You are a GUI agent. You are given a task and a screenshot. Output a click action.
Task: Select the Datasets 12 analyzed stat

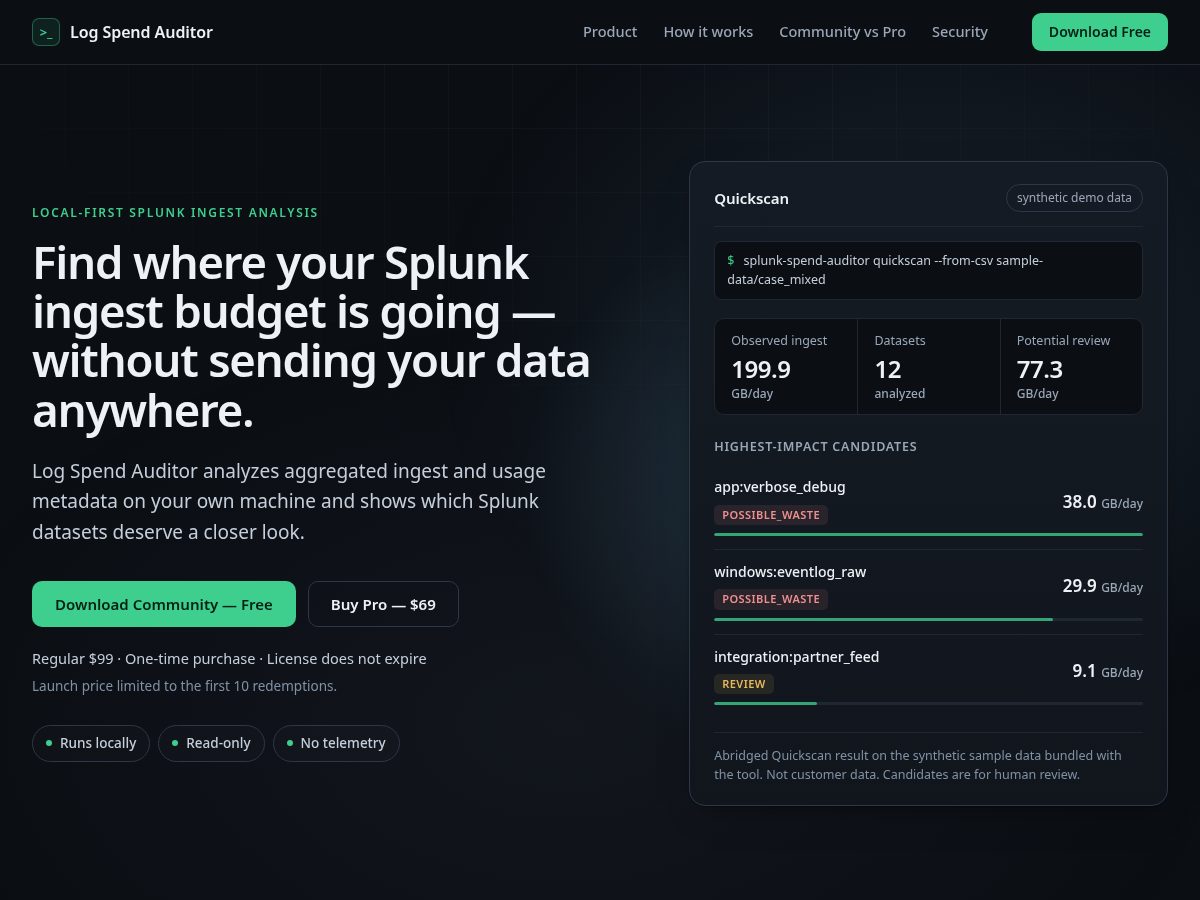click(x=929, y=366)
